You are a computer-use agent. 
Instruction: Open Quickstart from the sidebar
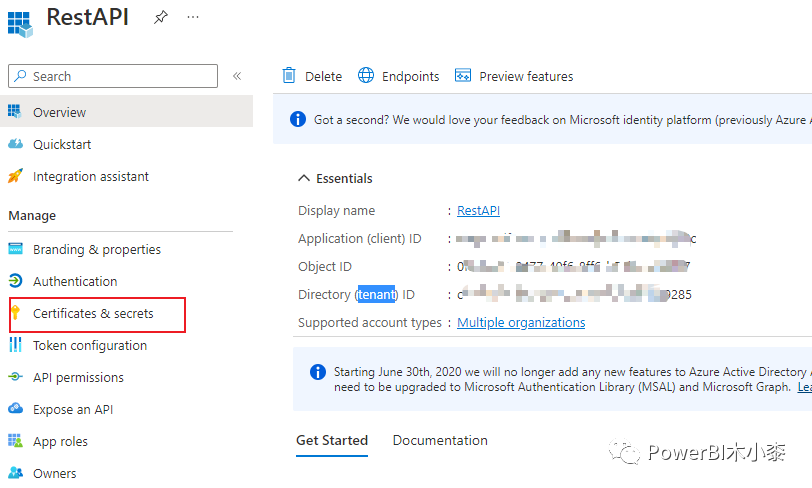[62, 145]
